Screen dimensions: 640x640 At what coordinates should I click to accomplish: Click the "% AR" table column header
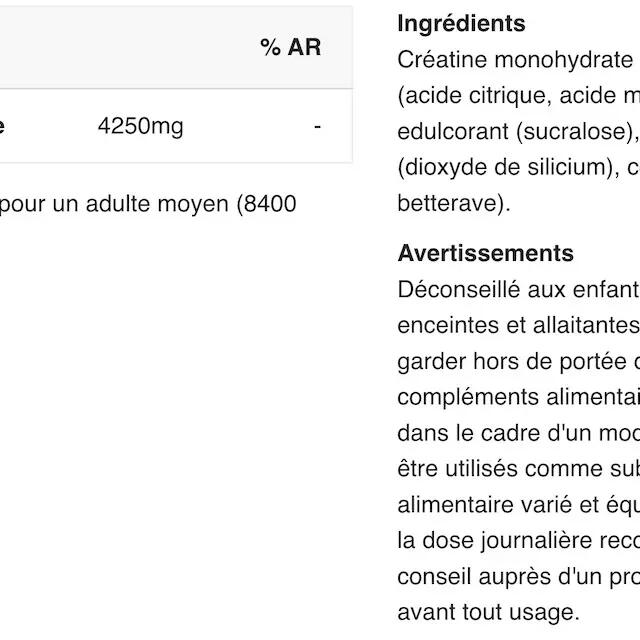(290, 47)
